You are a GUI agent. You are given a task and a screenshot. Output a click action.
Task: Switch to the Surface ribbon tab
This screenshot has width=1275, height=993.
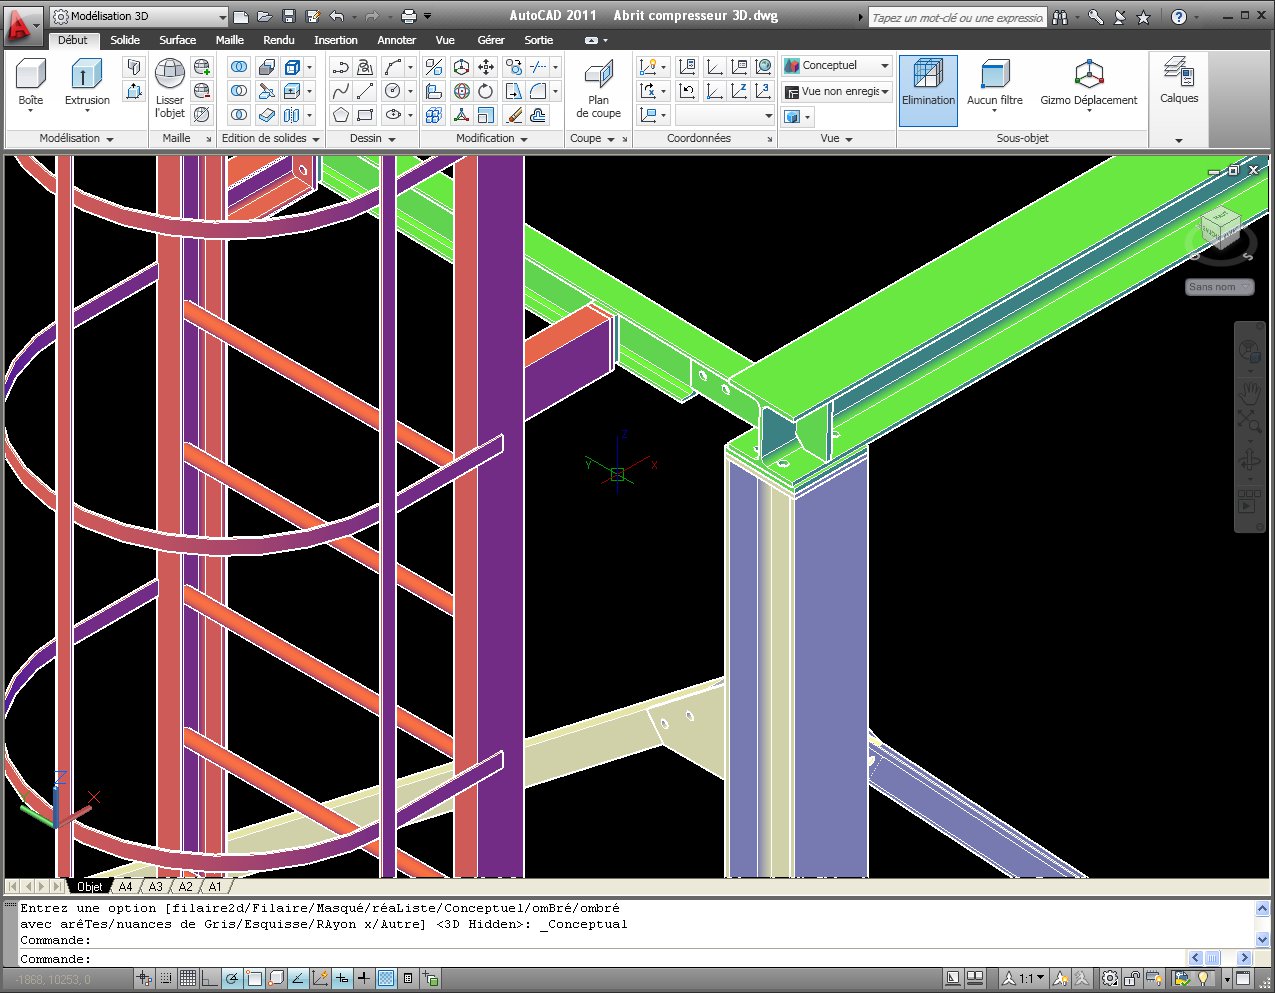177,40
